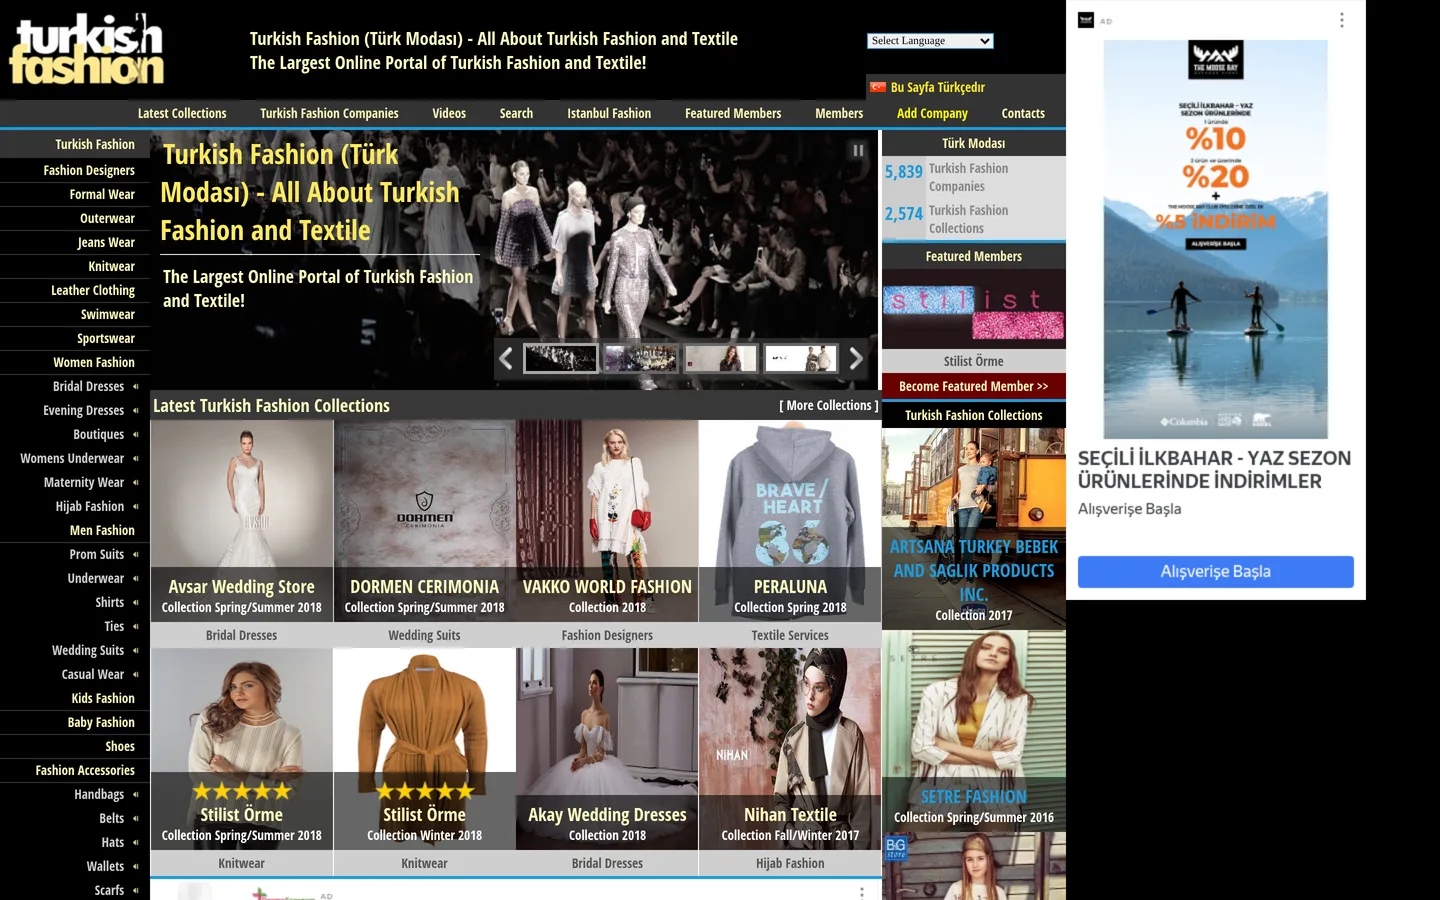Select the fourth slideshow thumbnail
Screen dimensions: 1440x900
(x=801, y=358)
